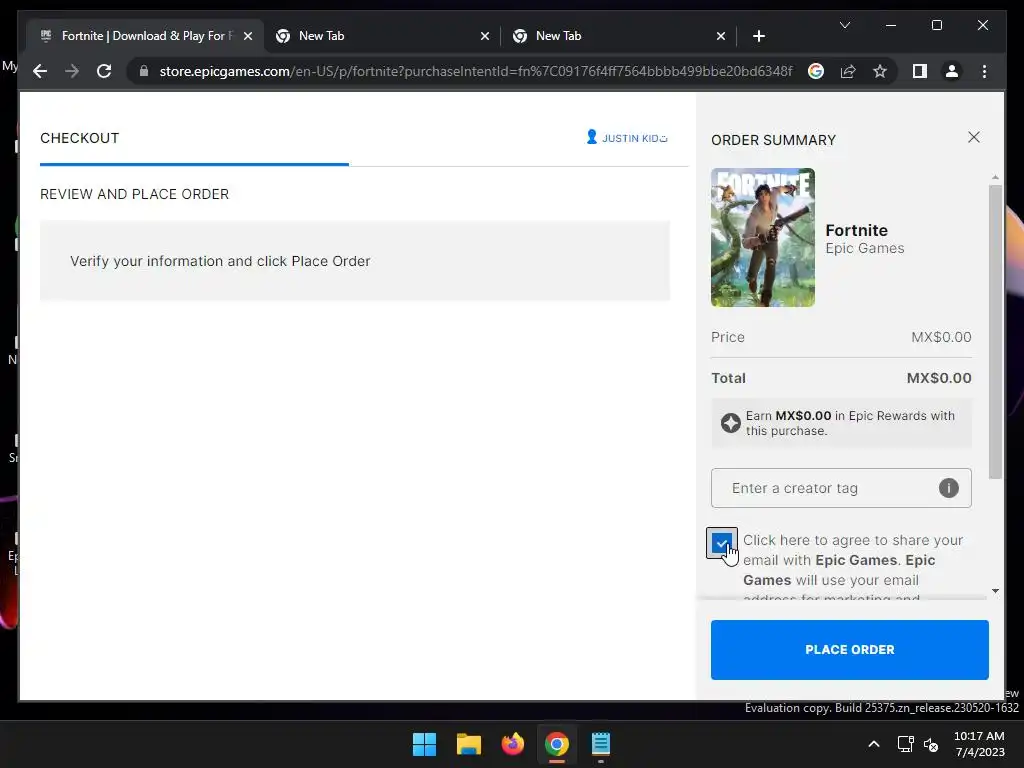Expand the tab search dropdown arrow
The image size is (1024, 768).
[844, 25]
